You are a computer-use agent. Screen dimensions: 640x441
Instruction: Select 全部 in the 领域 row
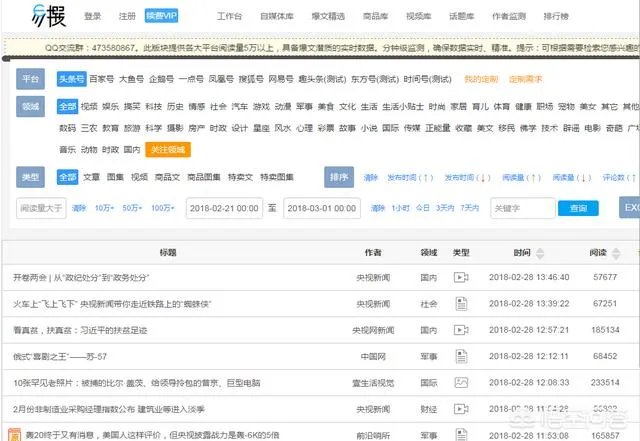pyautogui.click(x=67, y=107)
